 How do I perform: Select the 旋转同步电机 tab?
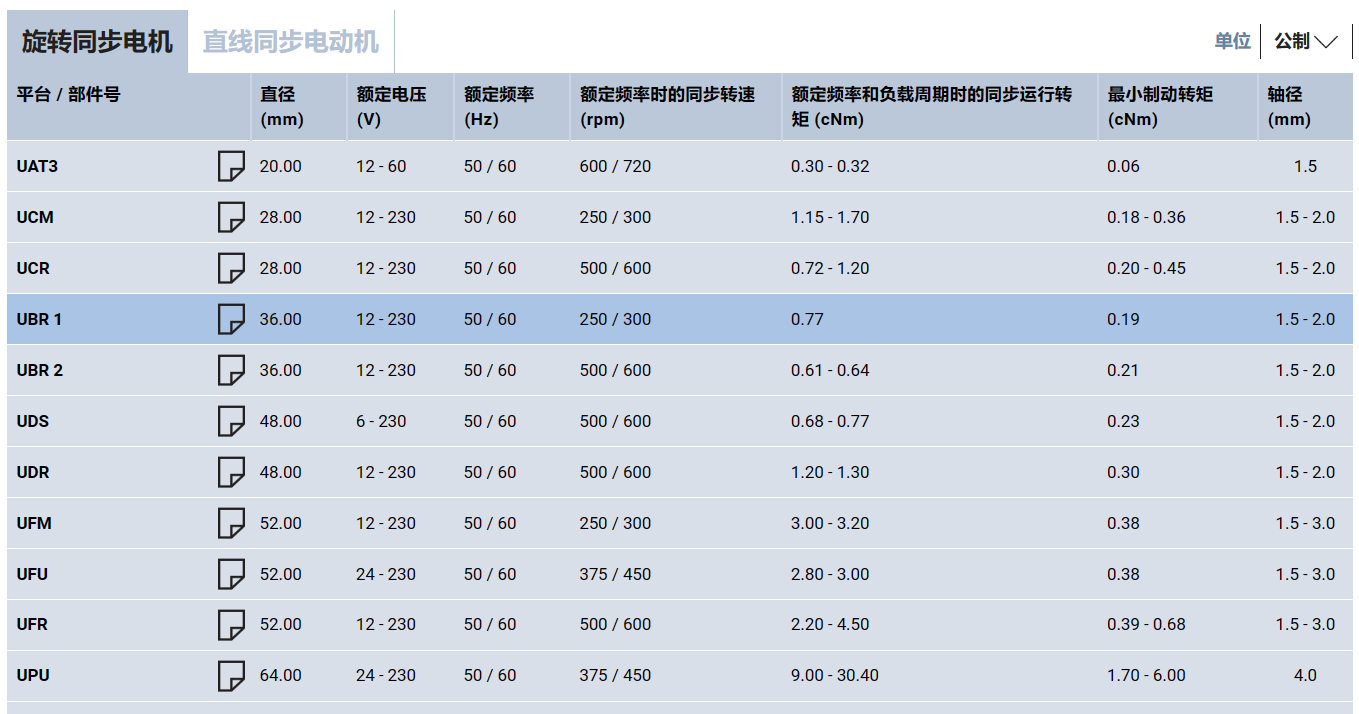pos(97,42)
